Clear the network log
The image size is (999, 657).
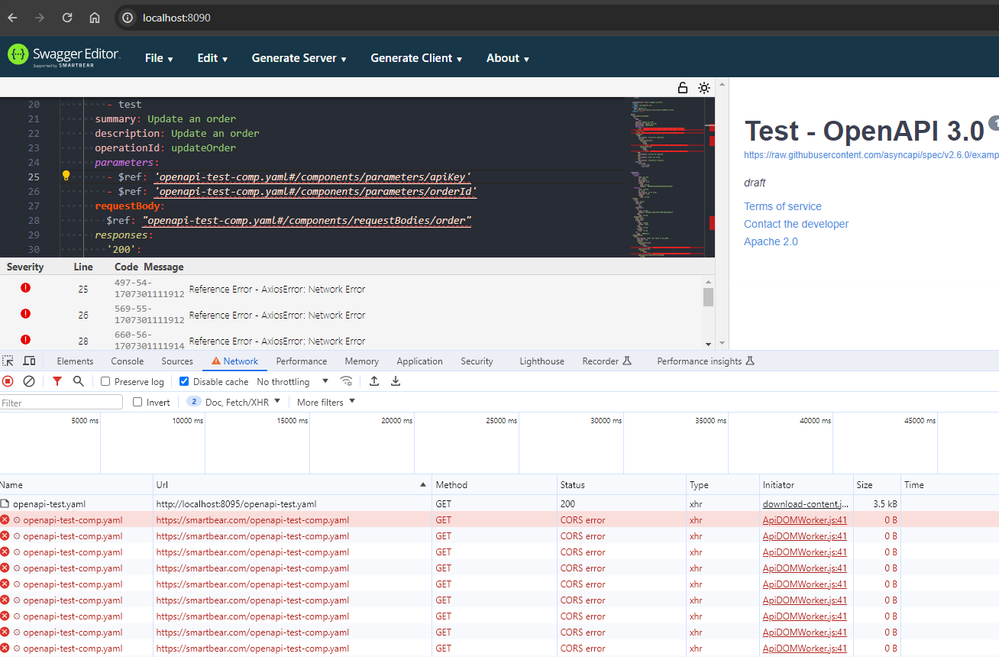coord(29,381)
